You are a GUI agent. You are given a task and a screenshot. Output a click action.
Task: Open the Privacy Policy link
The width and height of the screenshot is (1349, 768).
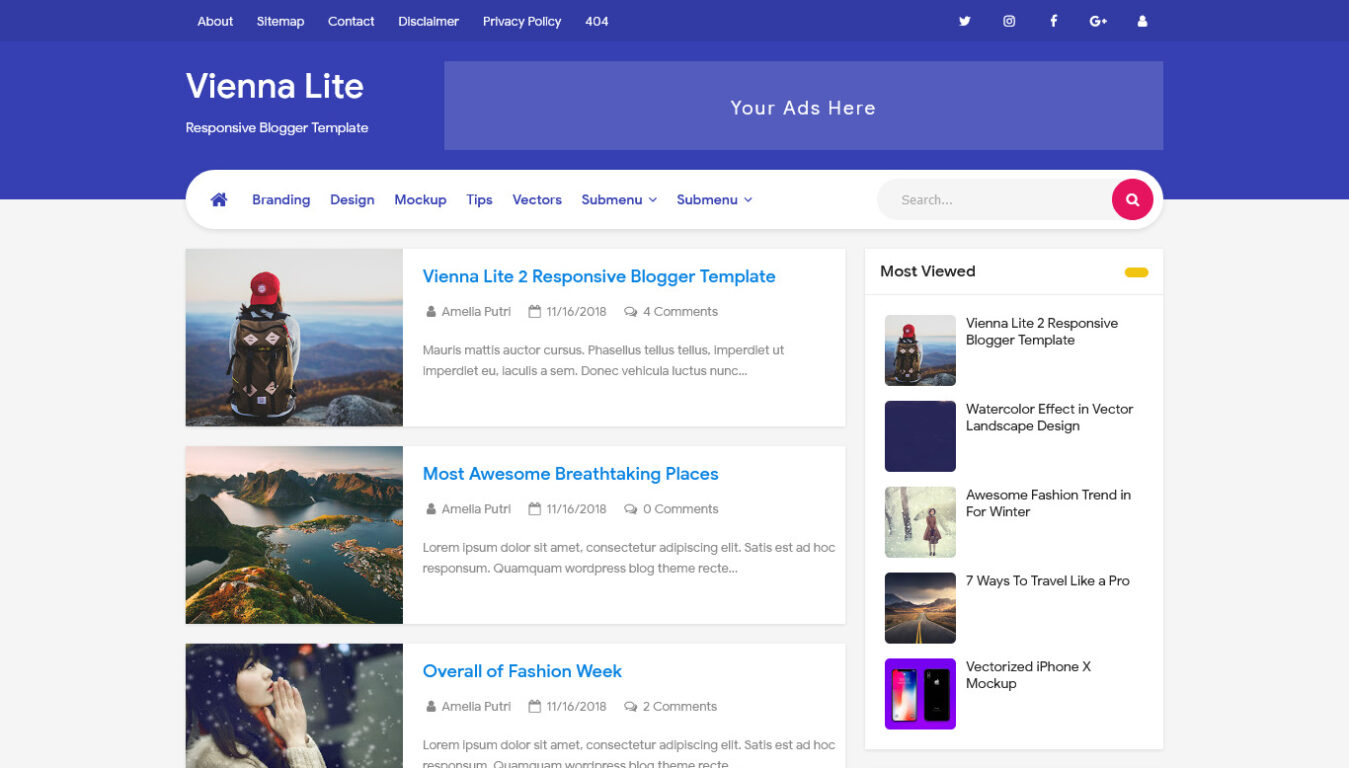522,21
